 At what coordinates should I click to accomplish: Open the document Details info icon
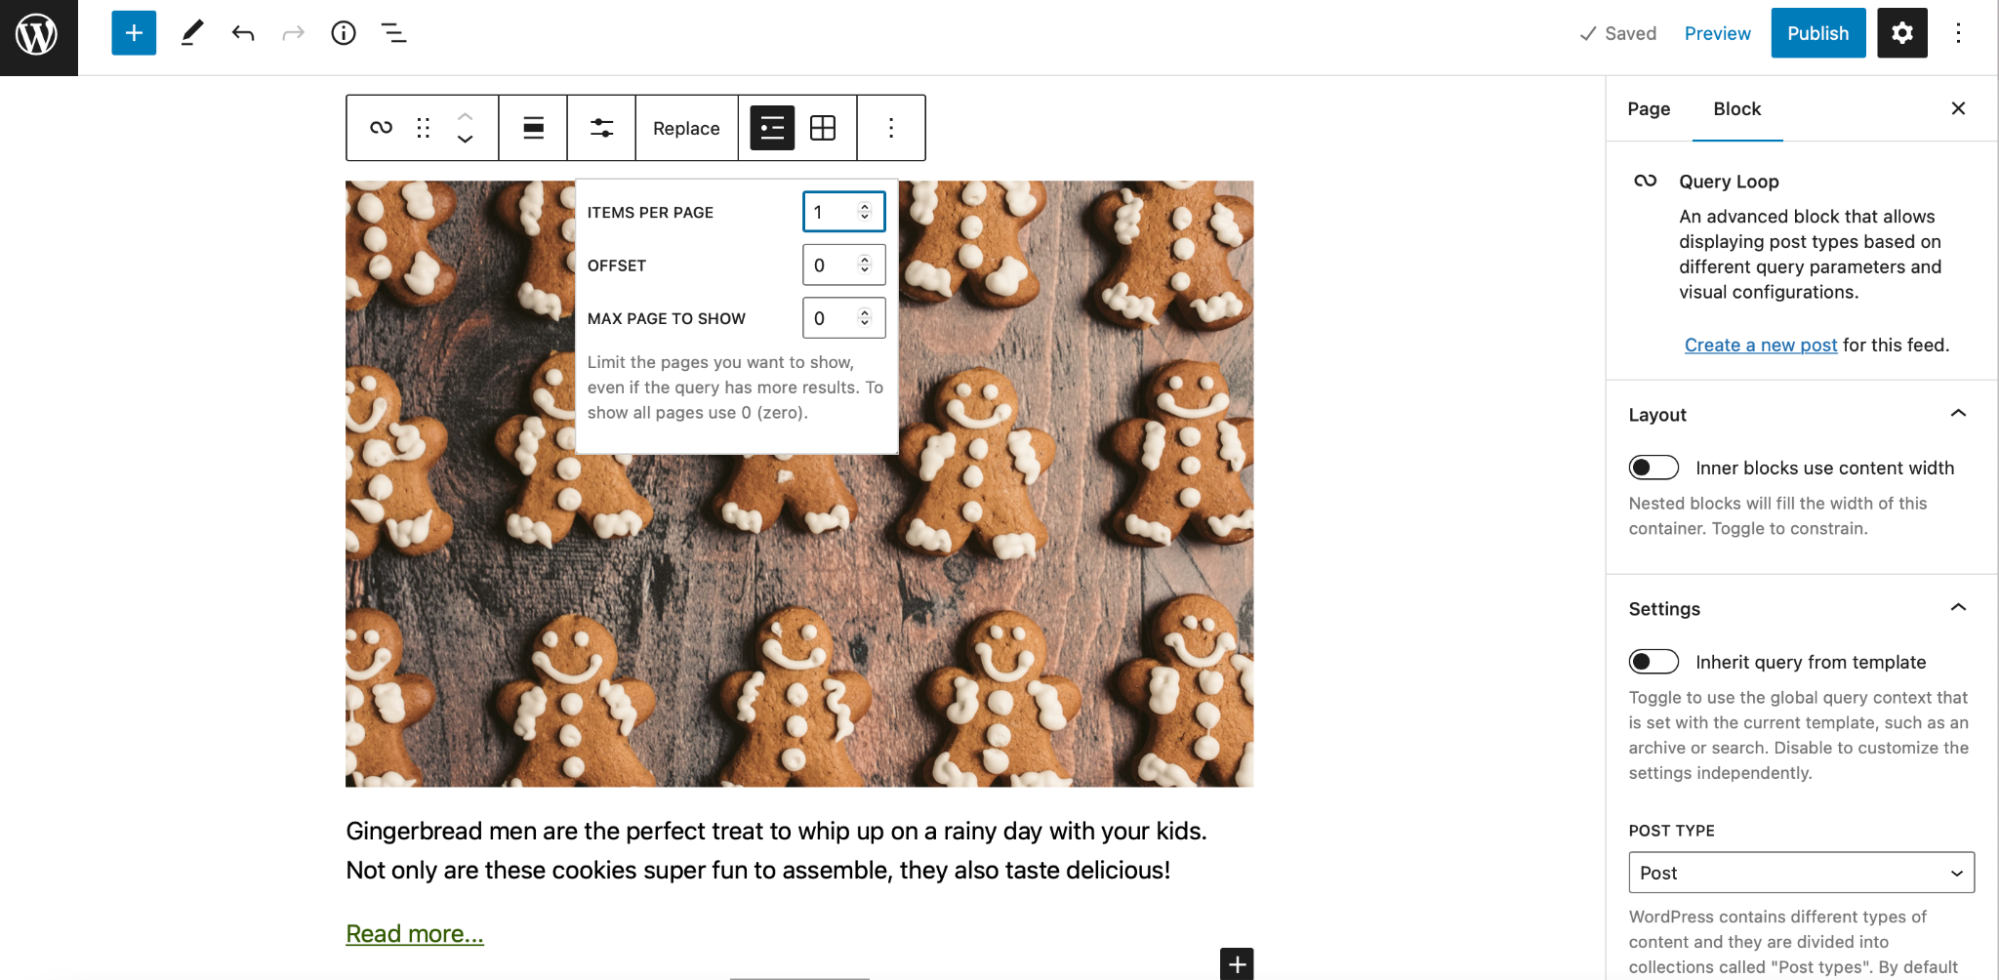pos(343,33)
